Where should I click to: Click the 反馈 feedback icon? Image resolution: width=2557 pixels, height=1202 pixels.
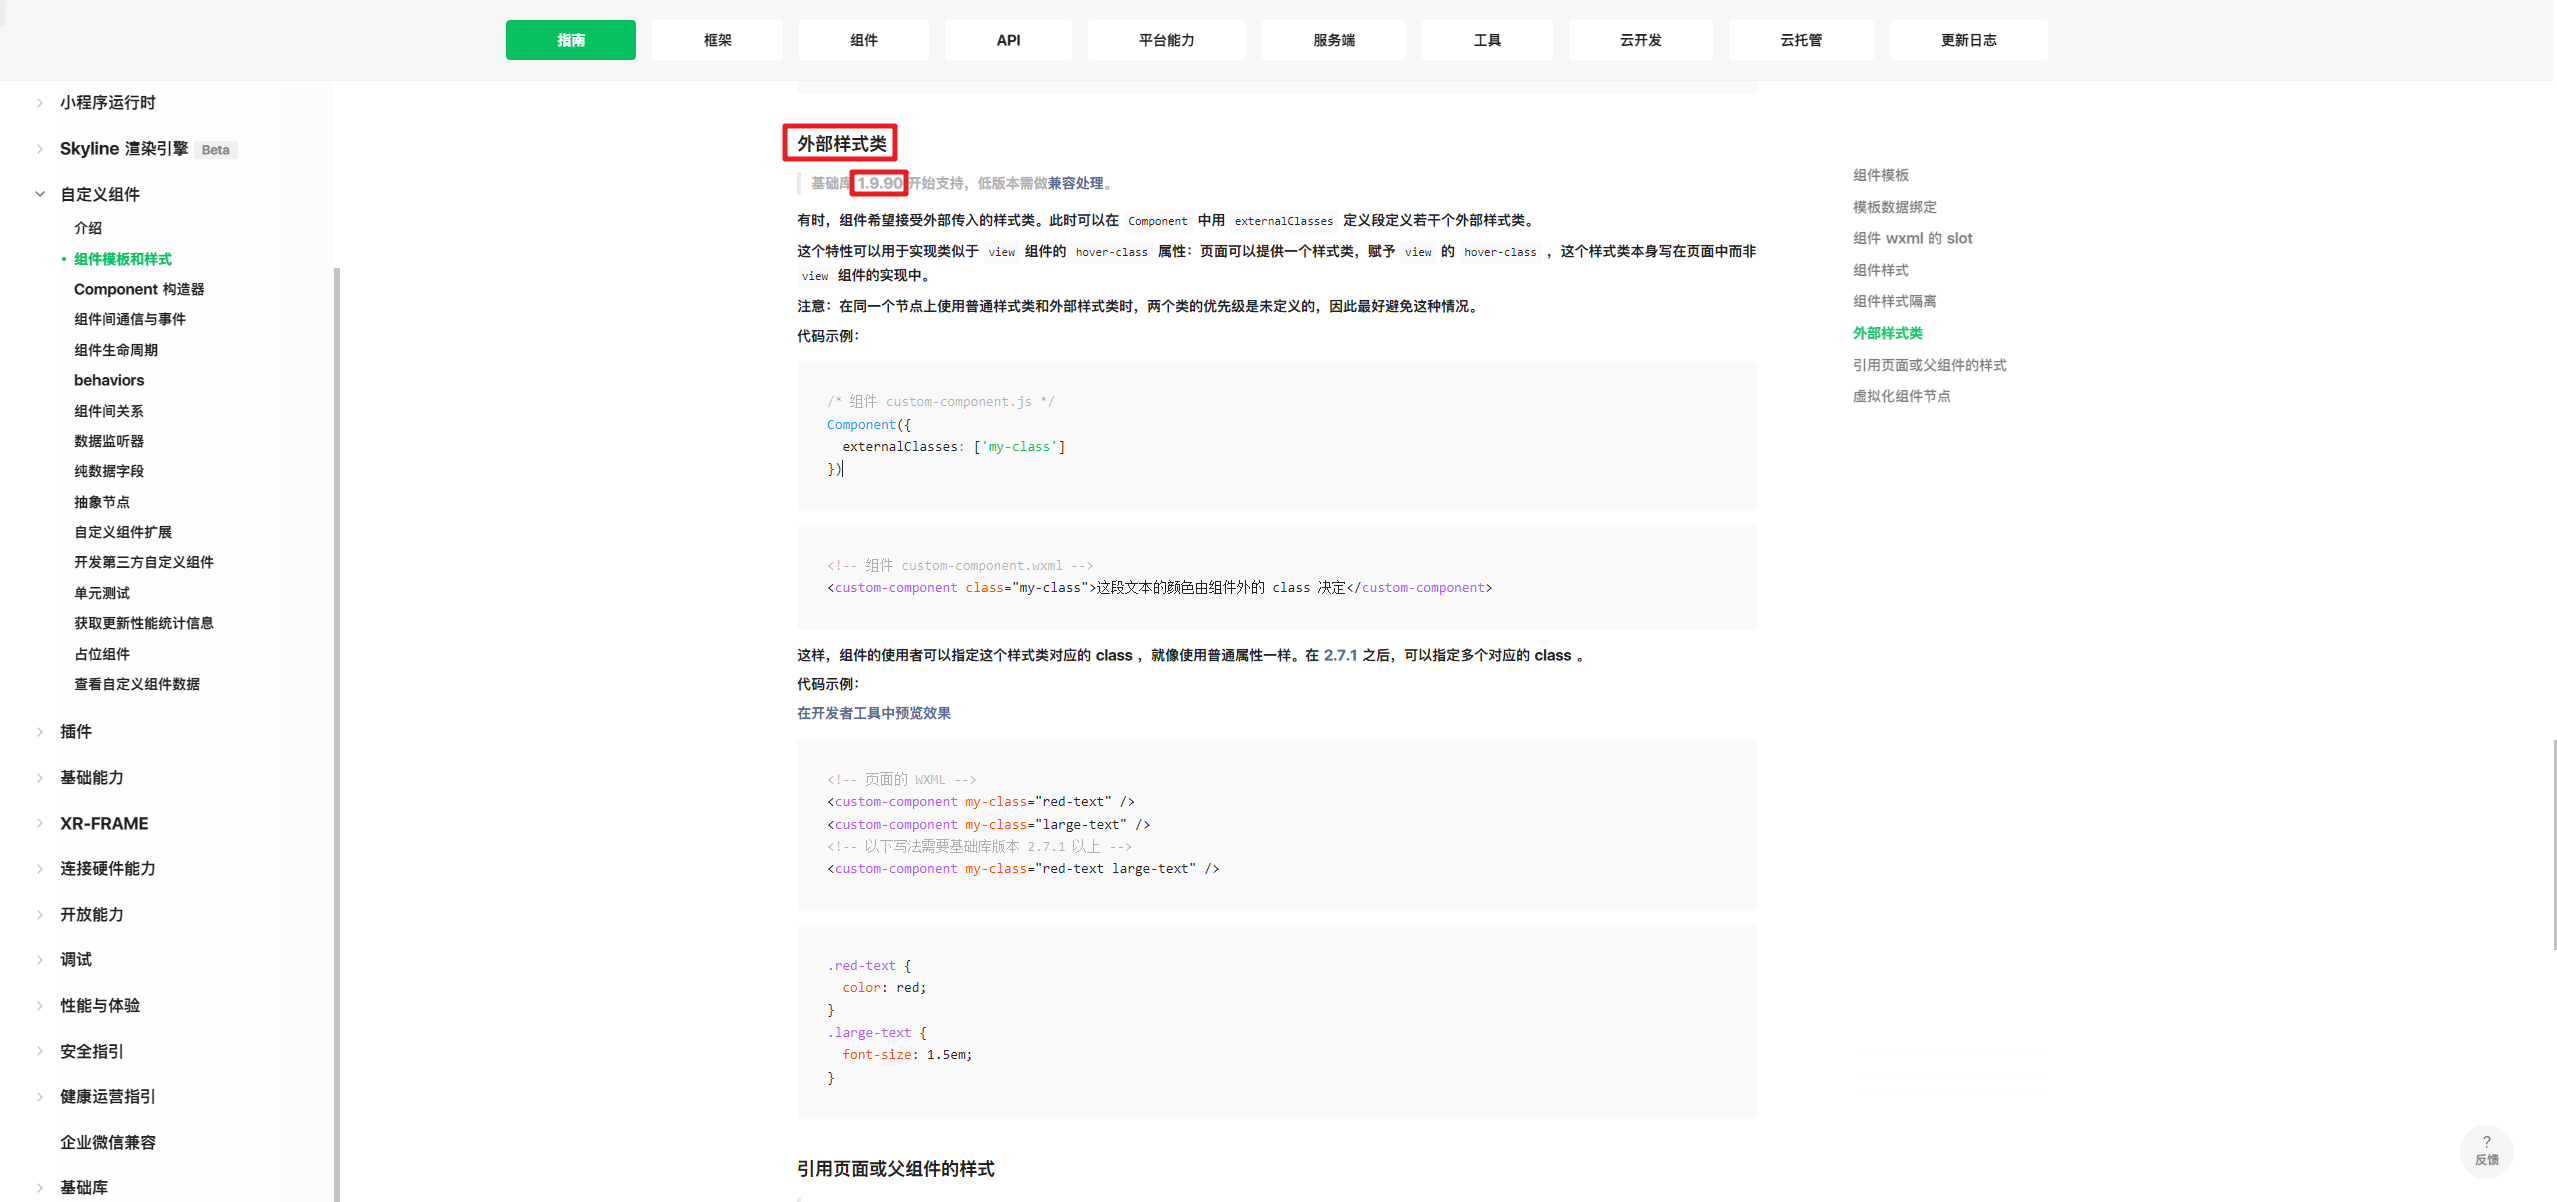pos(2487,1150)
